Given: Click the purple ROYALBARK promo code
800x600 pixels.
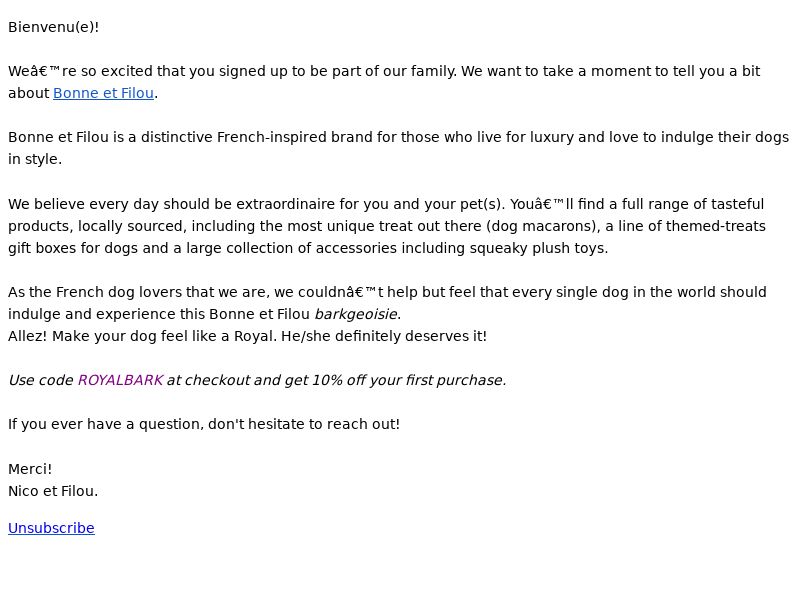Looking at the screenshot, I should point(120,381).
